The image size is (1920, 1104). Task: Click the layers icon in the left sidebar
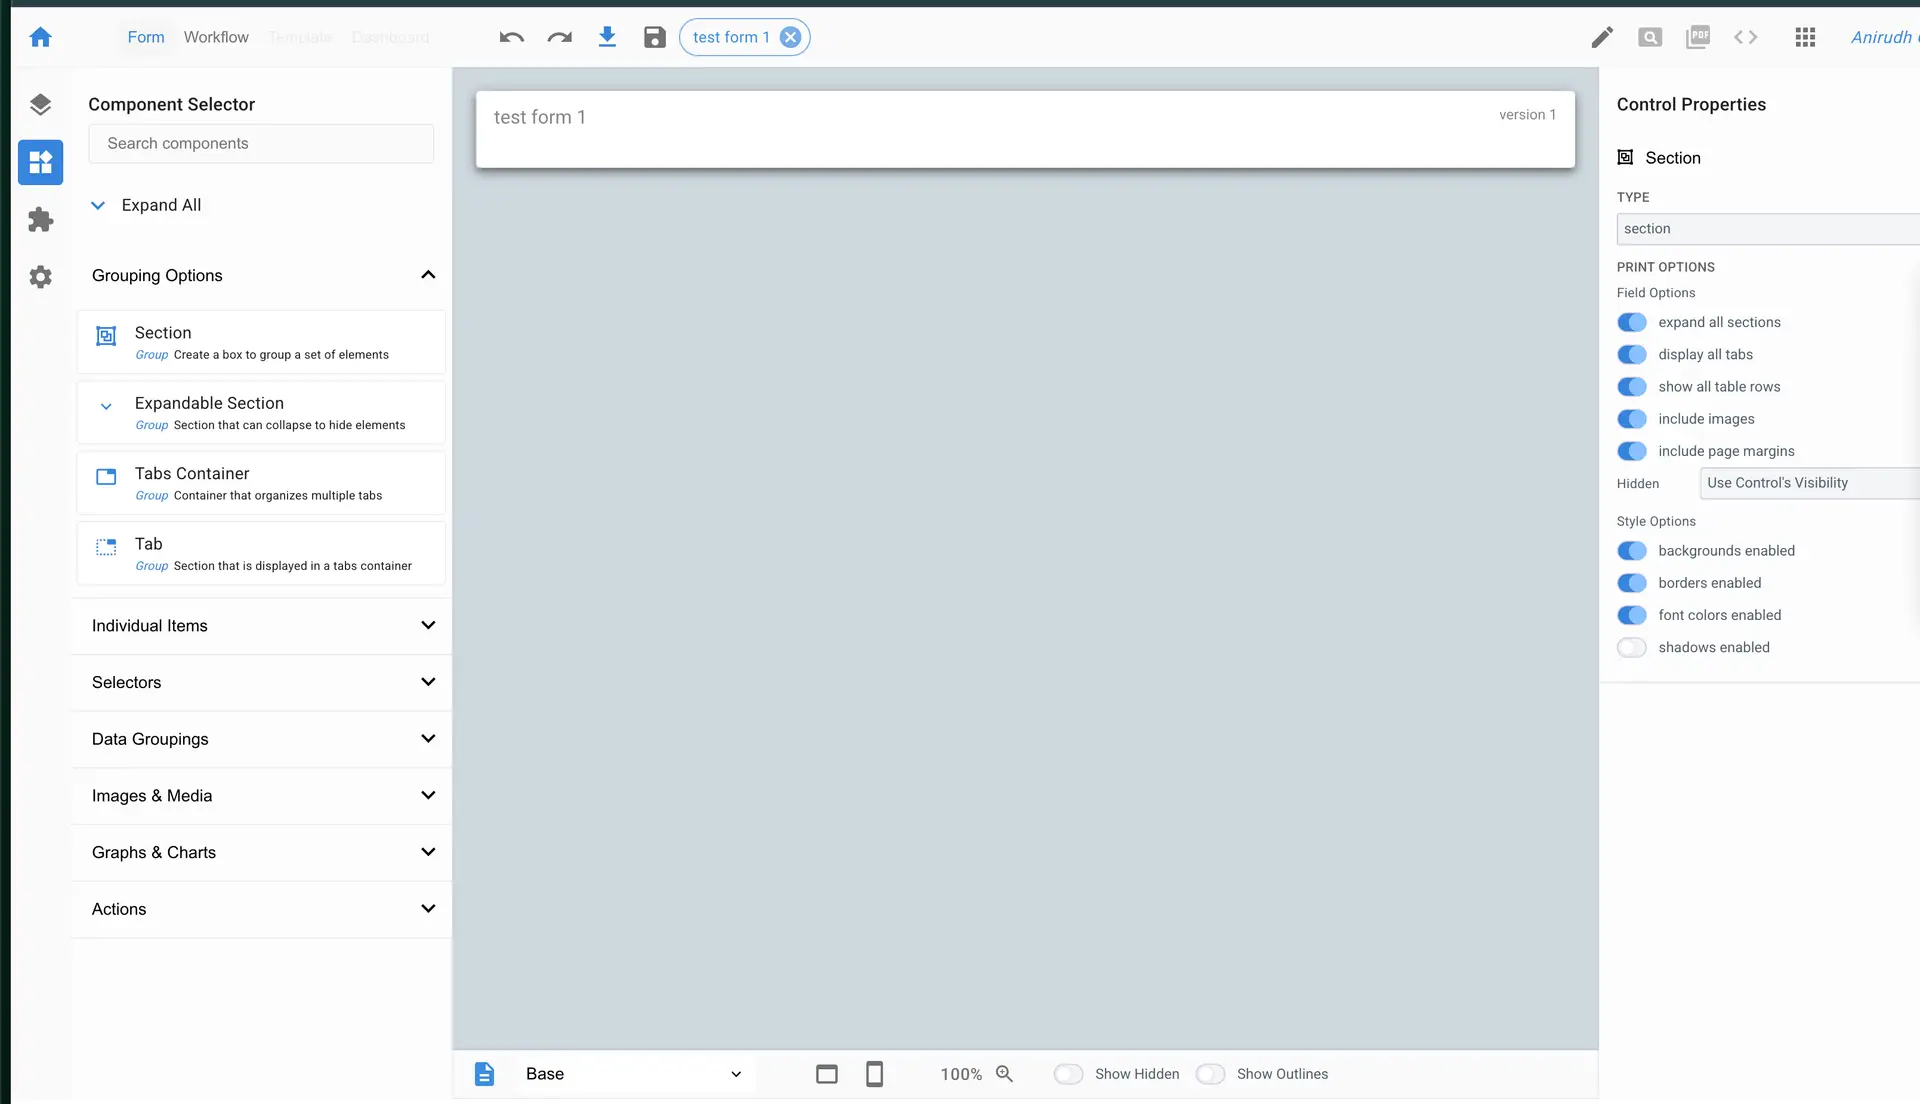point(40,104)
